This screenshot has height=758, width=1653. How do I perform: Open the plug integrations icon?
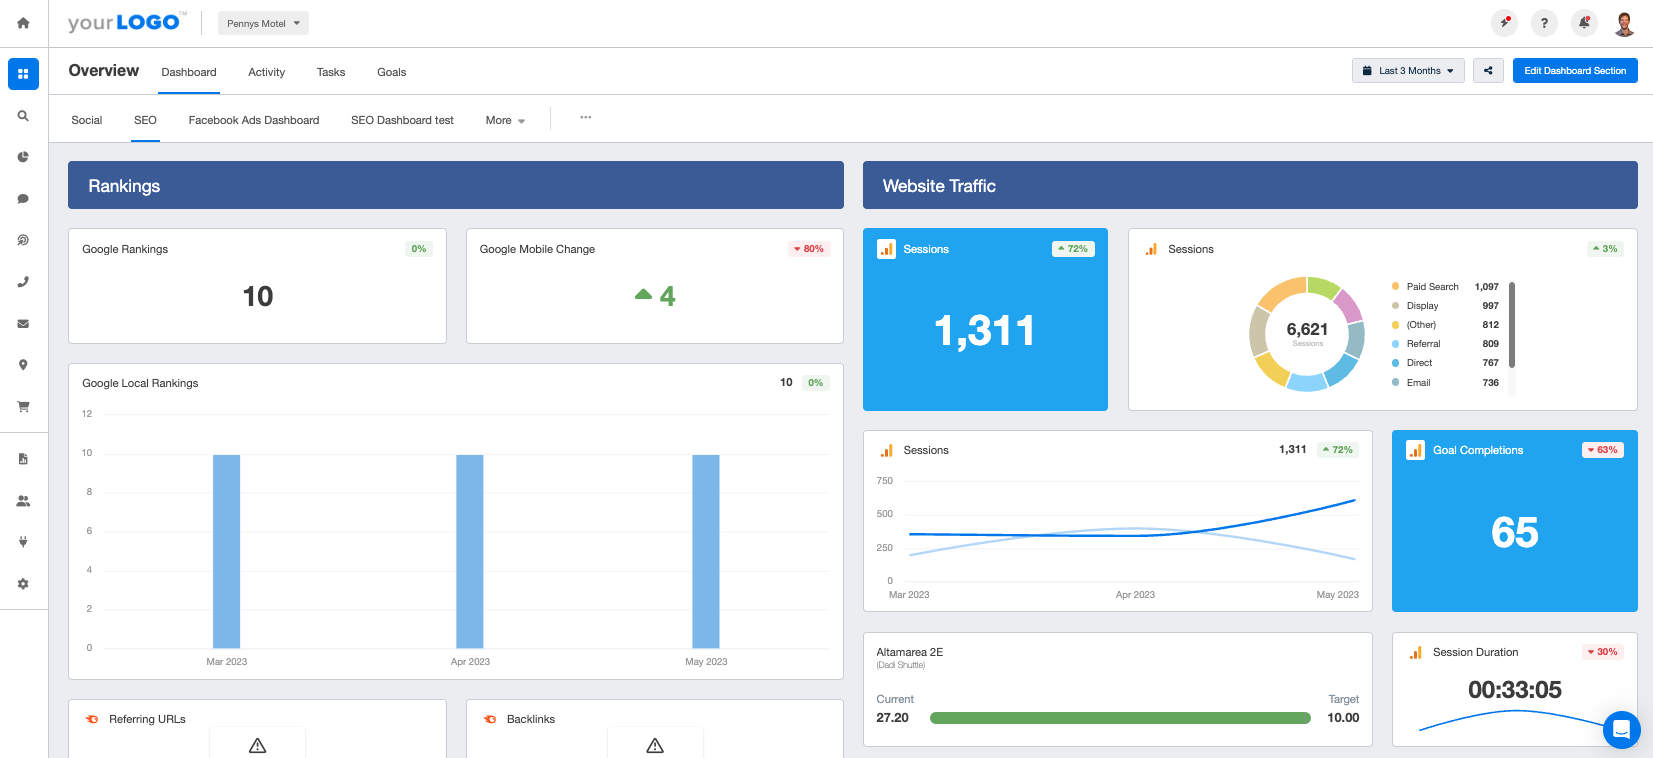tap(23, 542)
